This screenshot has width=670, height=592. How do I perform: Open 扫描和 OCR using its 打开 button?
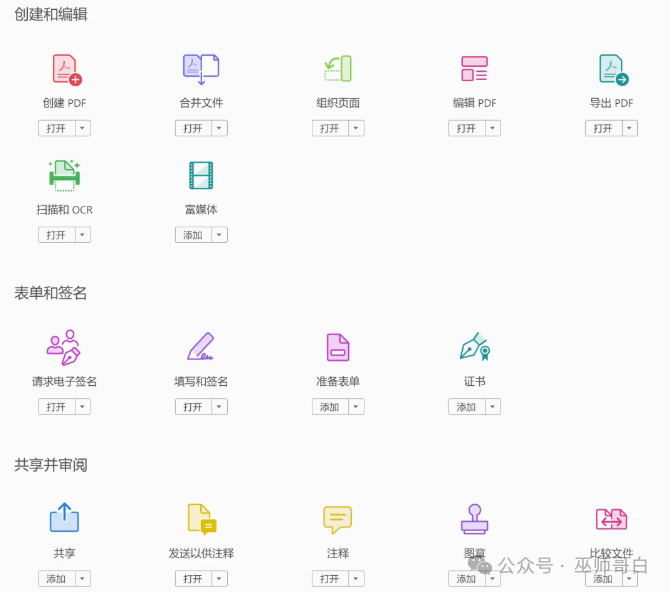57,235
